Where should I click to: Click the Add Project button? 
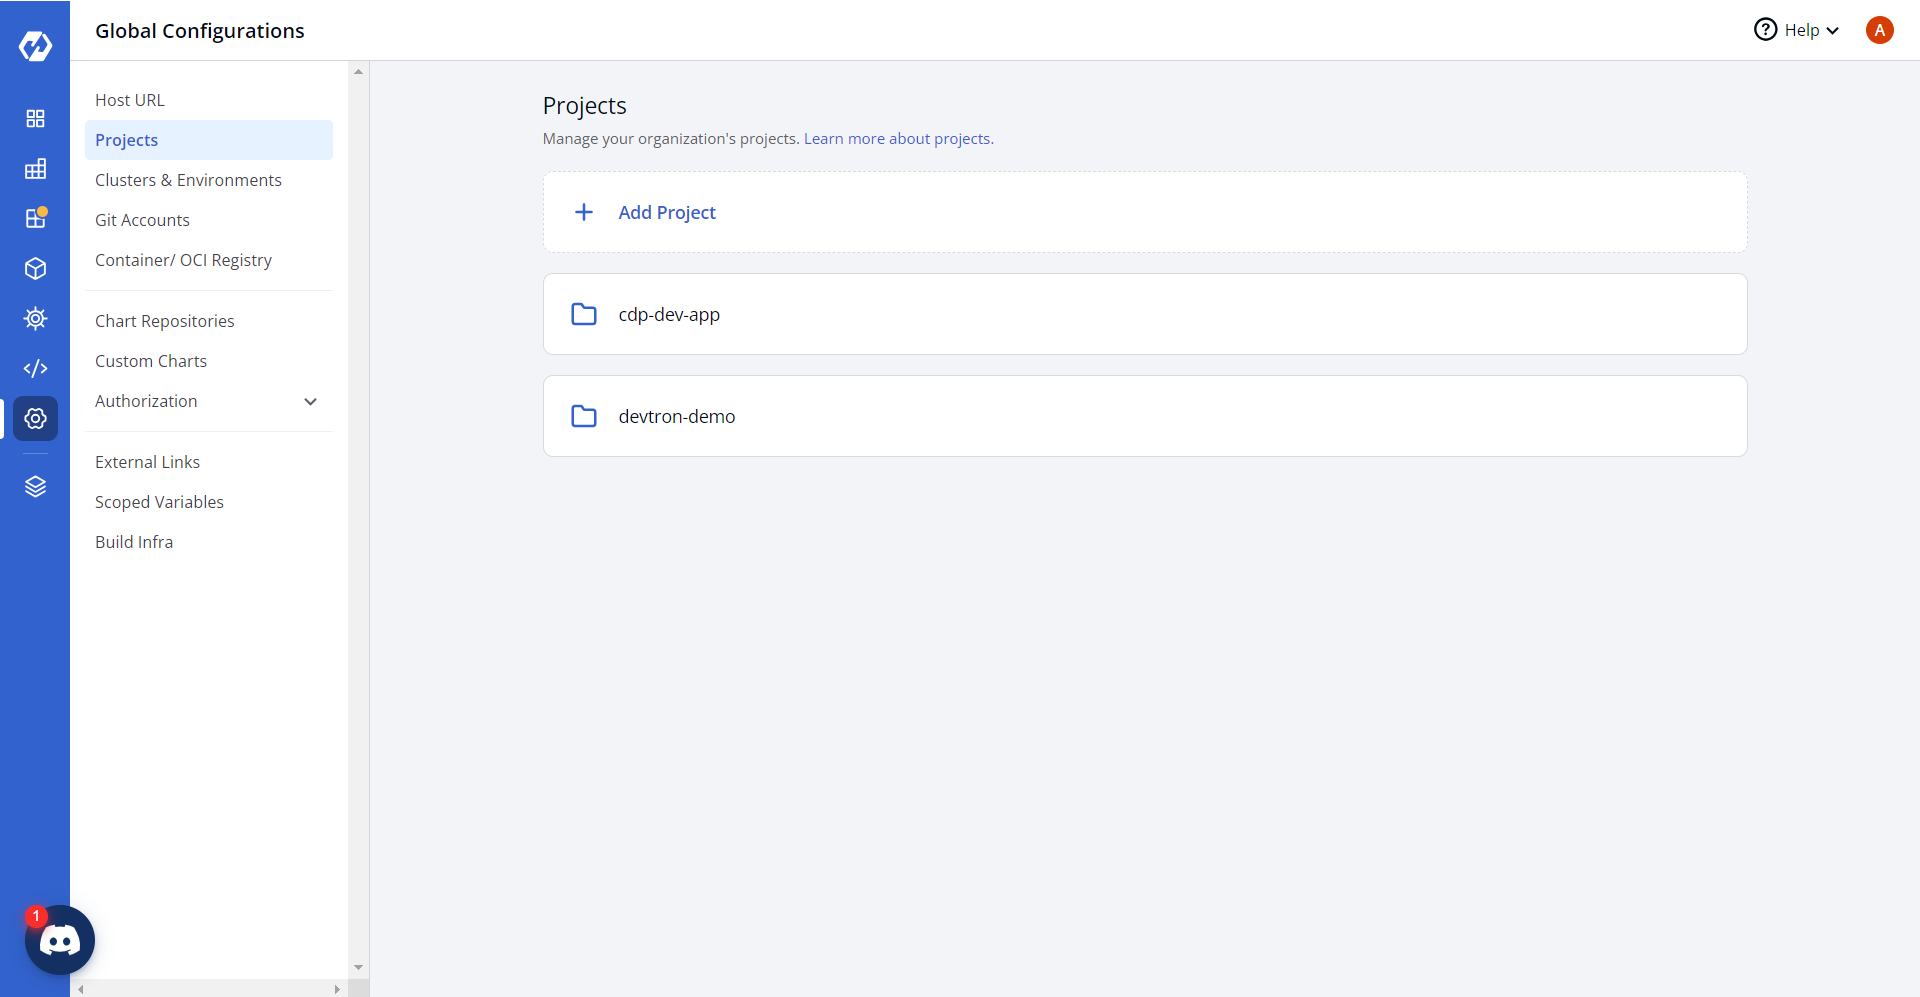click(x=666, y=212)
